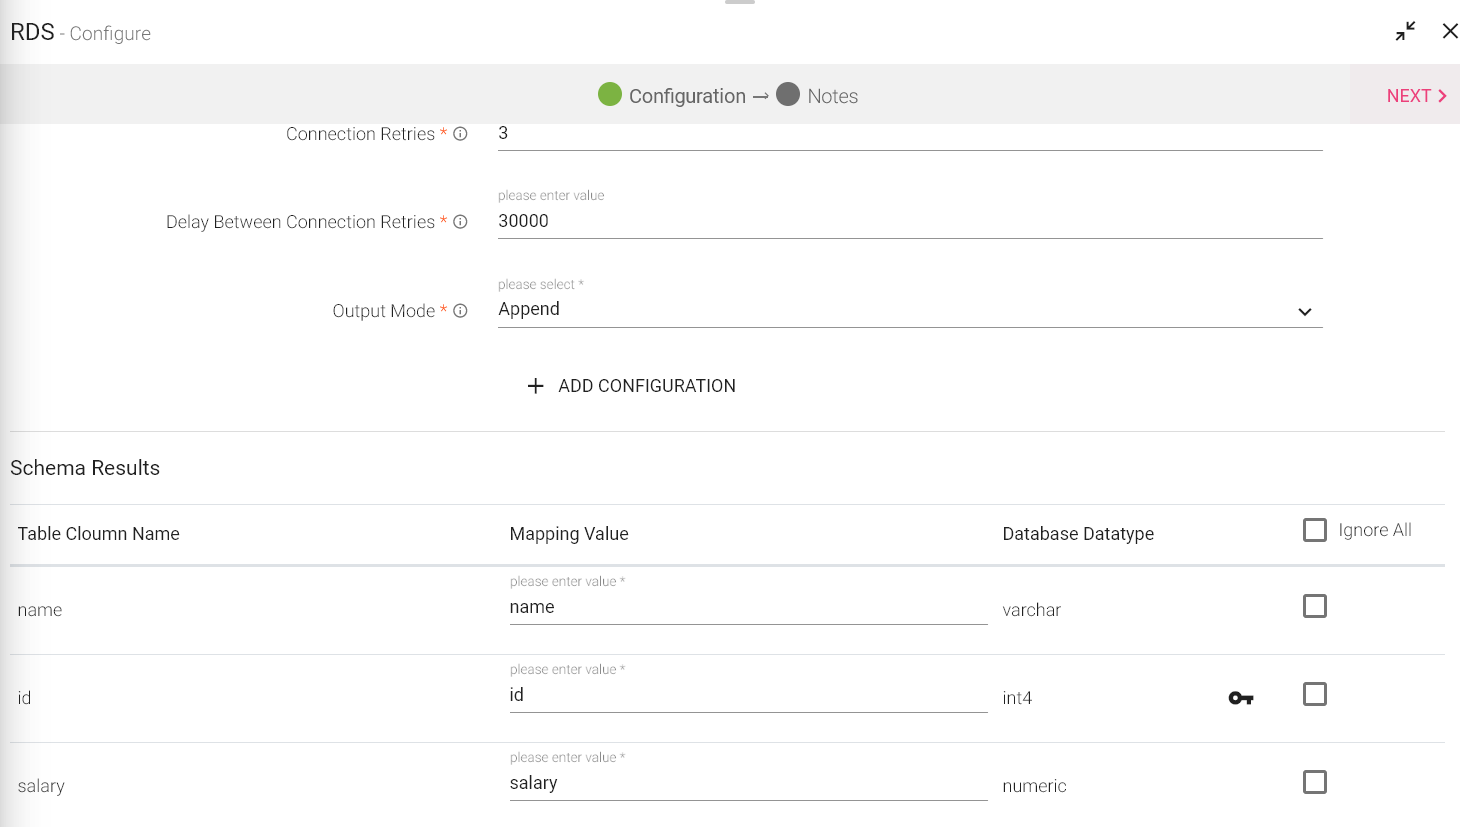Screen dimensions: 1460x827
Task: Click the green Configuration step circle
Action: pyautogui.click(x=610, y=94)
